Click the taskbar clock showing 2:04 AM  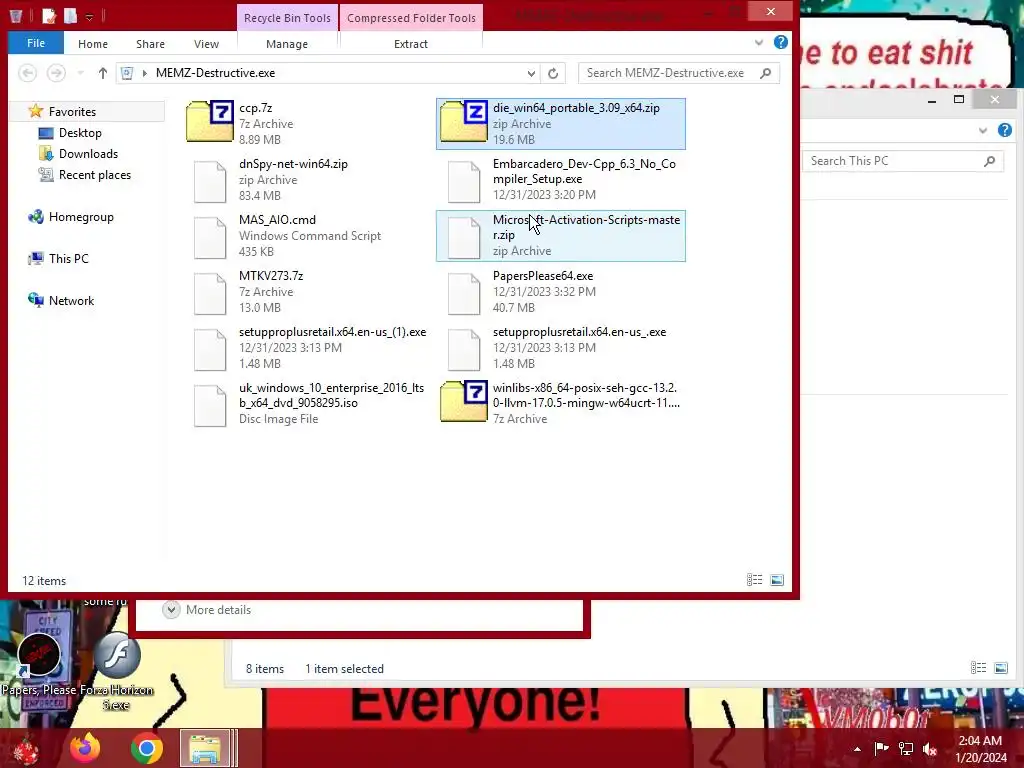[x=981, y=749]
